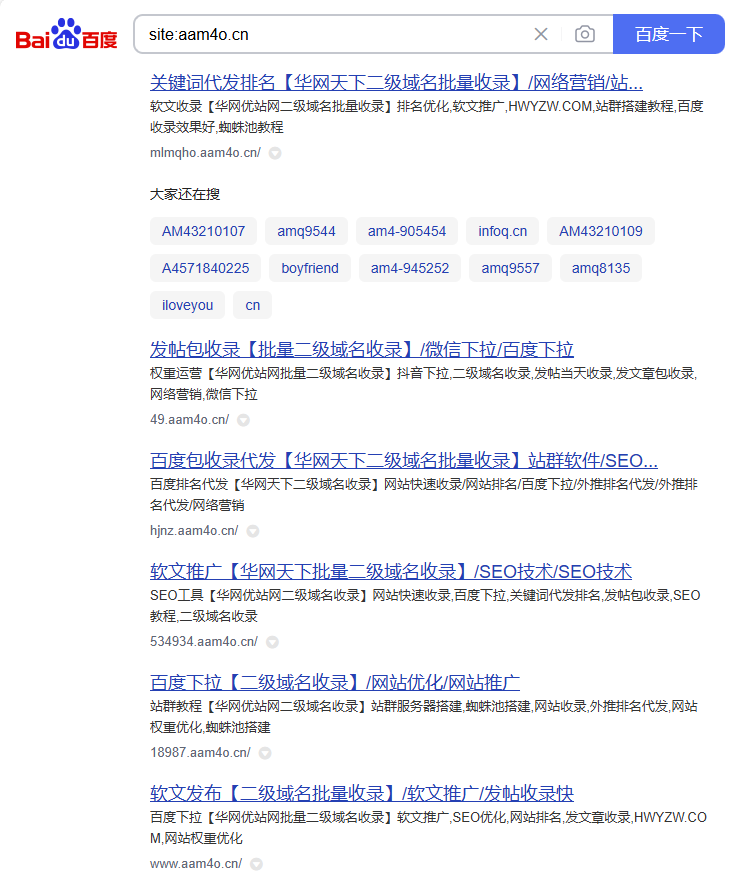The image size is (736, 891).
Task: Select related search AM43210107
Action: (203, 231)
